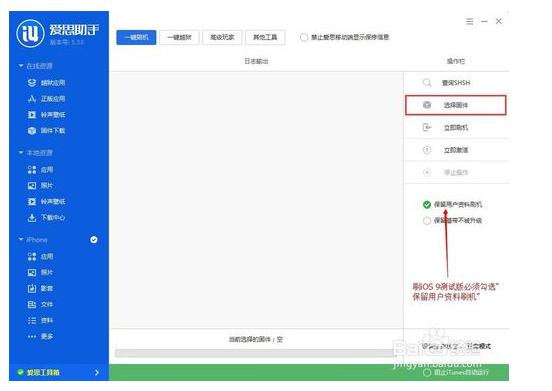Viewport: 552px width, 391px height.
Task: Open 文件 under the iPhone section
Action: pos(40,304)
